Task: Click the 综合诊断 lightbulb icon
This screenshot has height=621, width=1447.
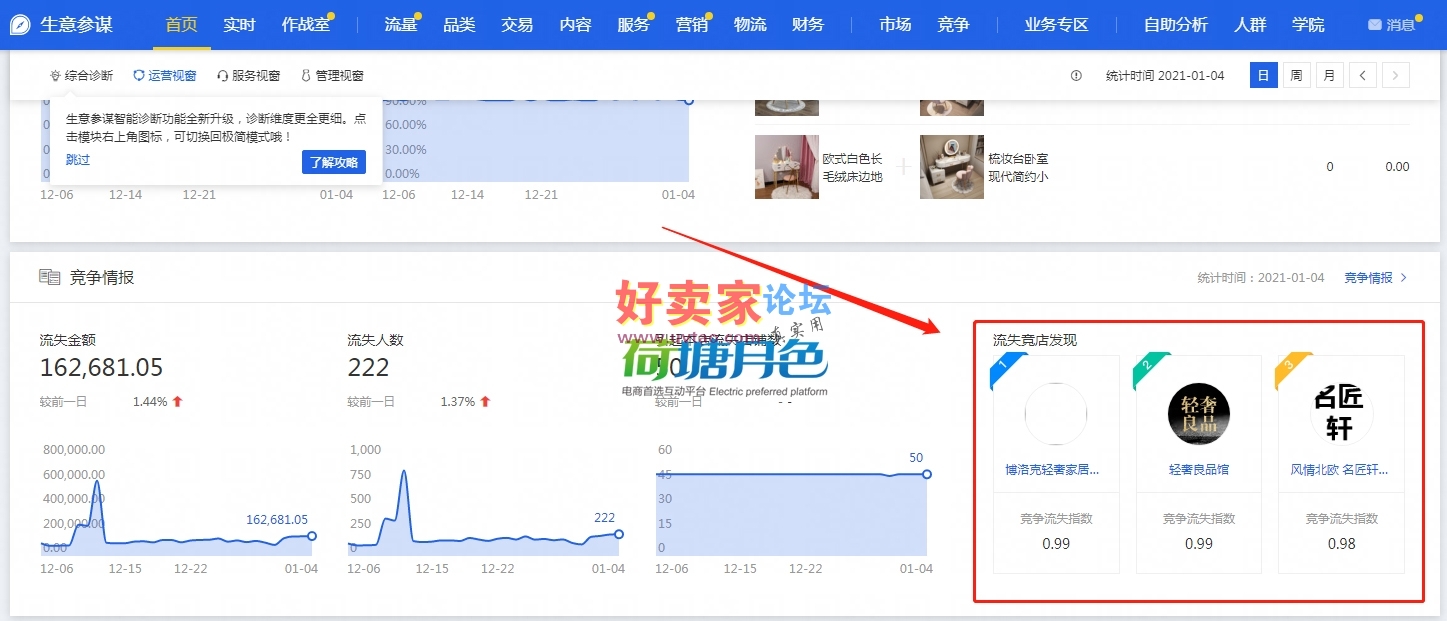Action: (x=55, y=76)
